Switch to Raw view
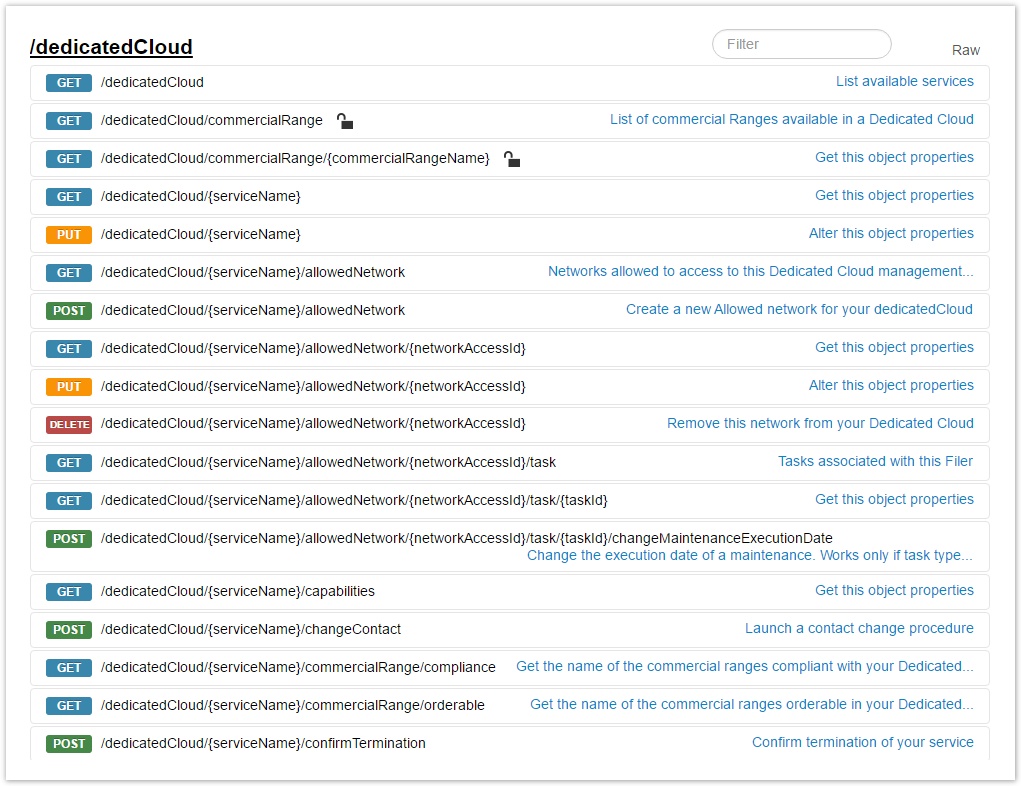 point(965,50)
